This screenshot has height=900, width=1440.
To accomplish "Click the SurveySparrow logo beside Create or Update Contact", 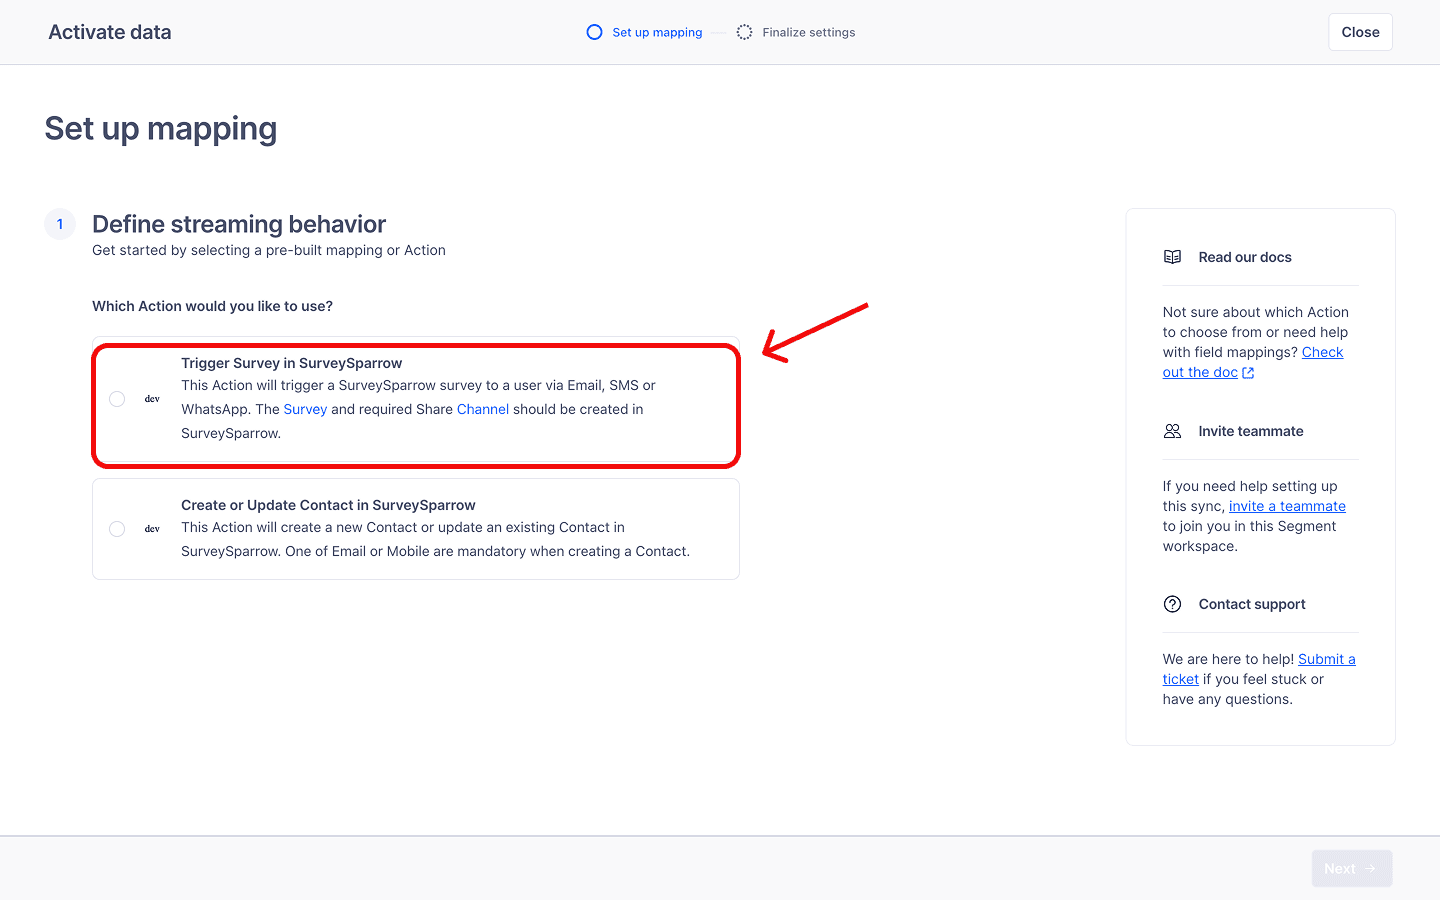I will pyautogui.click(x=152, y=529).
